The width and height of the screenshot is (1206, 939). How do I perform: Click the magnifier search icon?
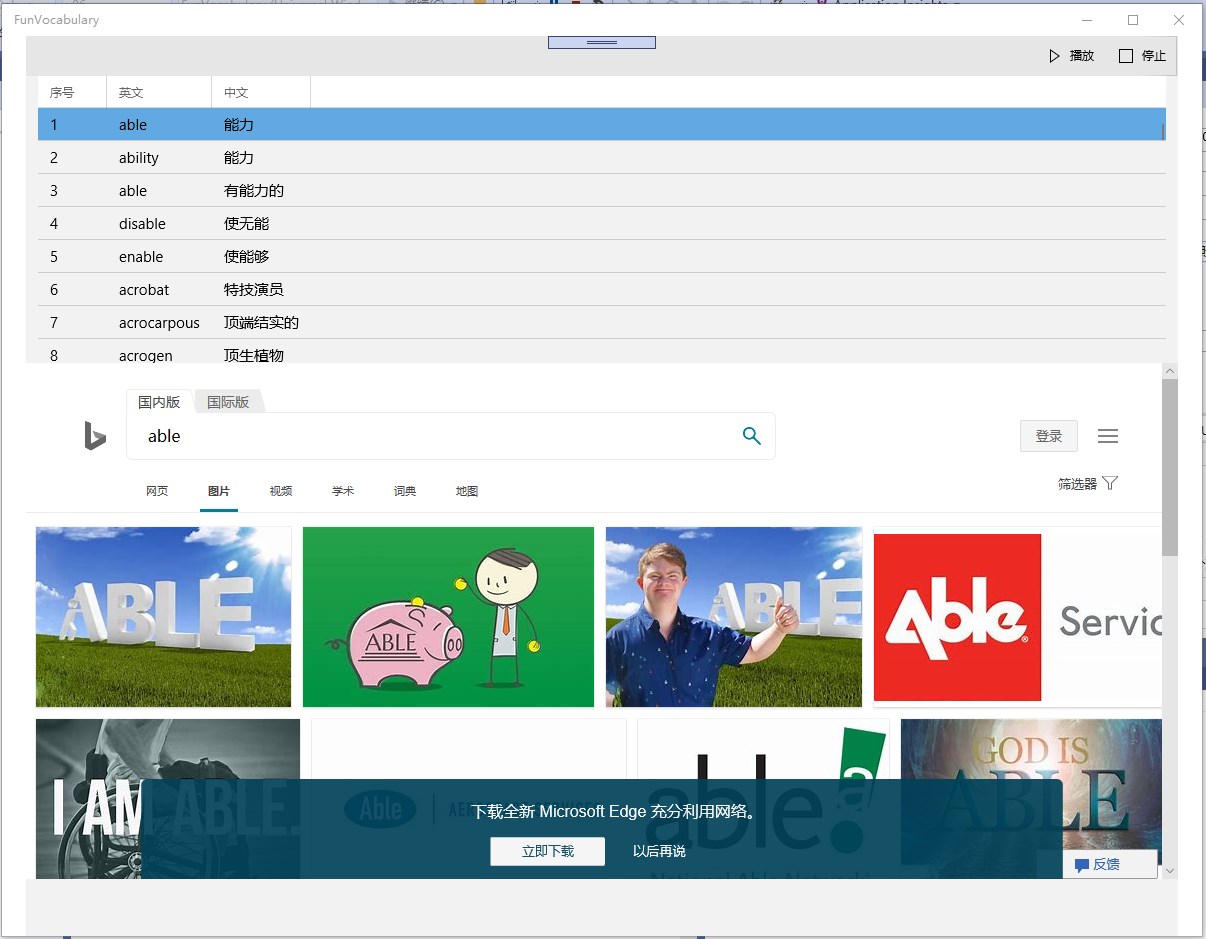(x=751, y=436)
